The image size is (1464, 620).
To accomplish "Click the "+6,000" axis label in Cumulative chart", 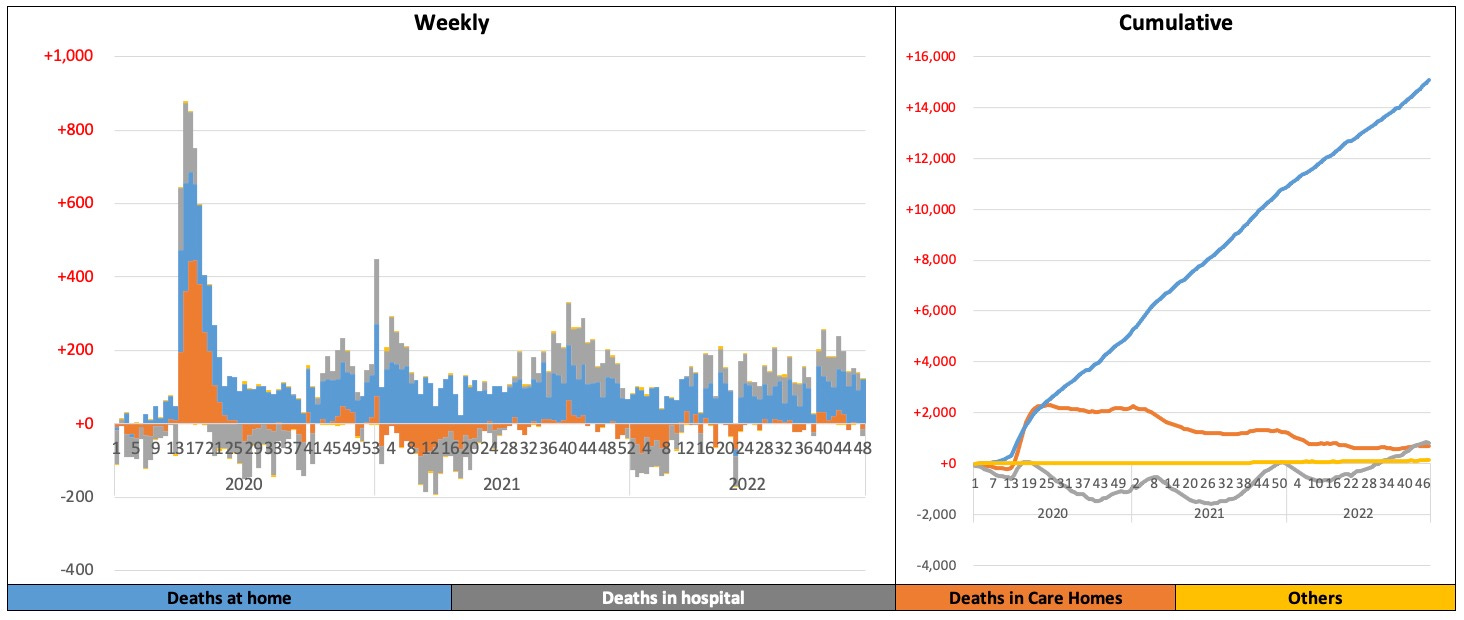I will (x=934, y=311).
